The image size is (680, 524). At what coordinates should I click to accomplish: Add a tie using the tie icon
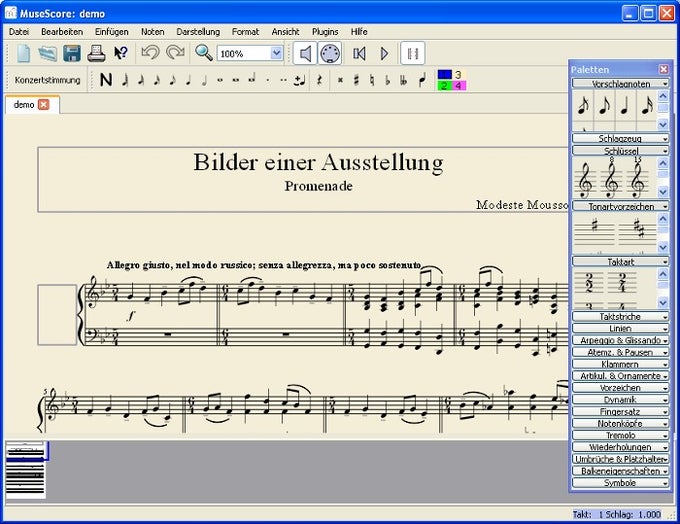click(299, 80)
